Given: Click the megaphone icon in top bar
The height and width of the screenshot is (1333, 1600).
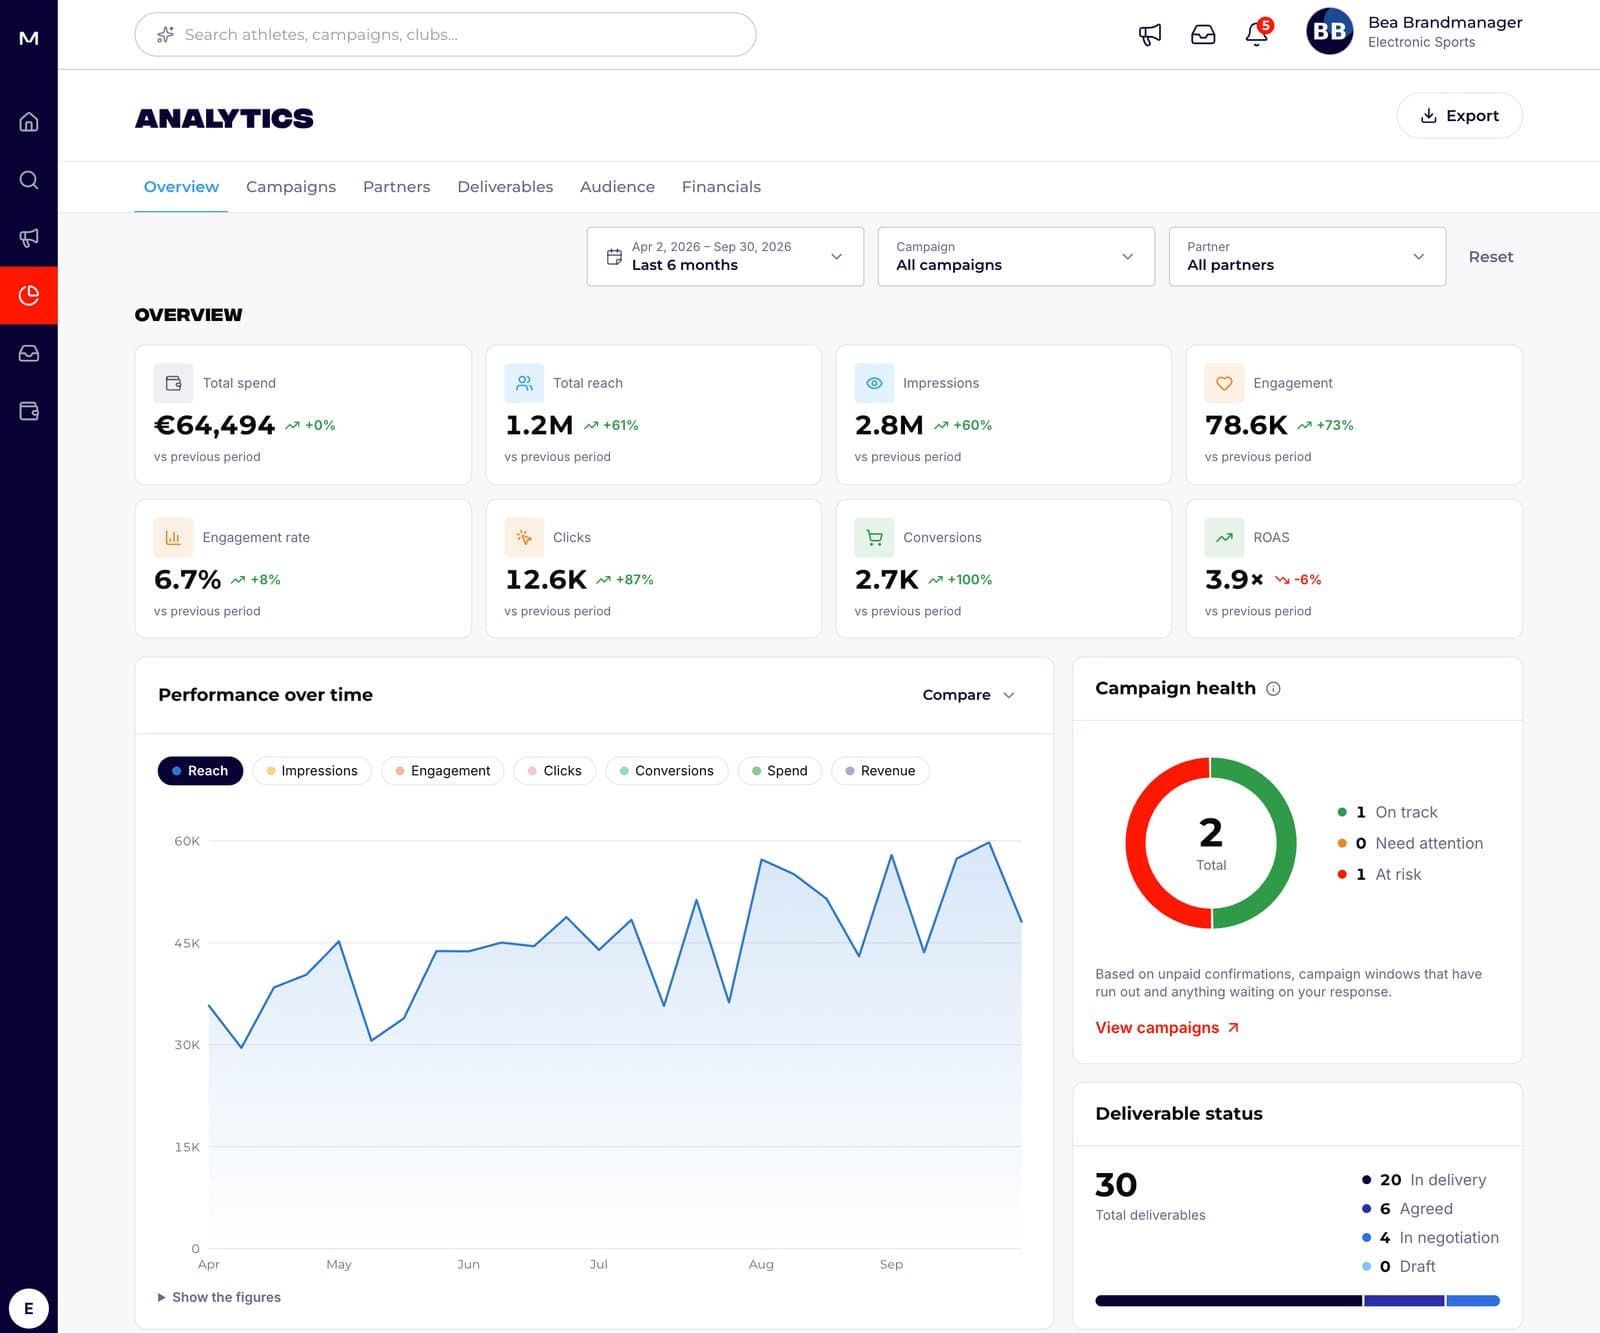Looking at the screenshot, I should (1150, 35).
